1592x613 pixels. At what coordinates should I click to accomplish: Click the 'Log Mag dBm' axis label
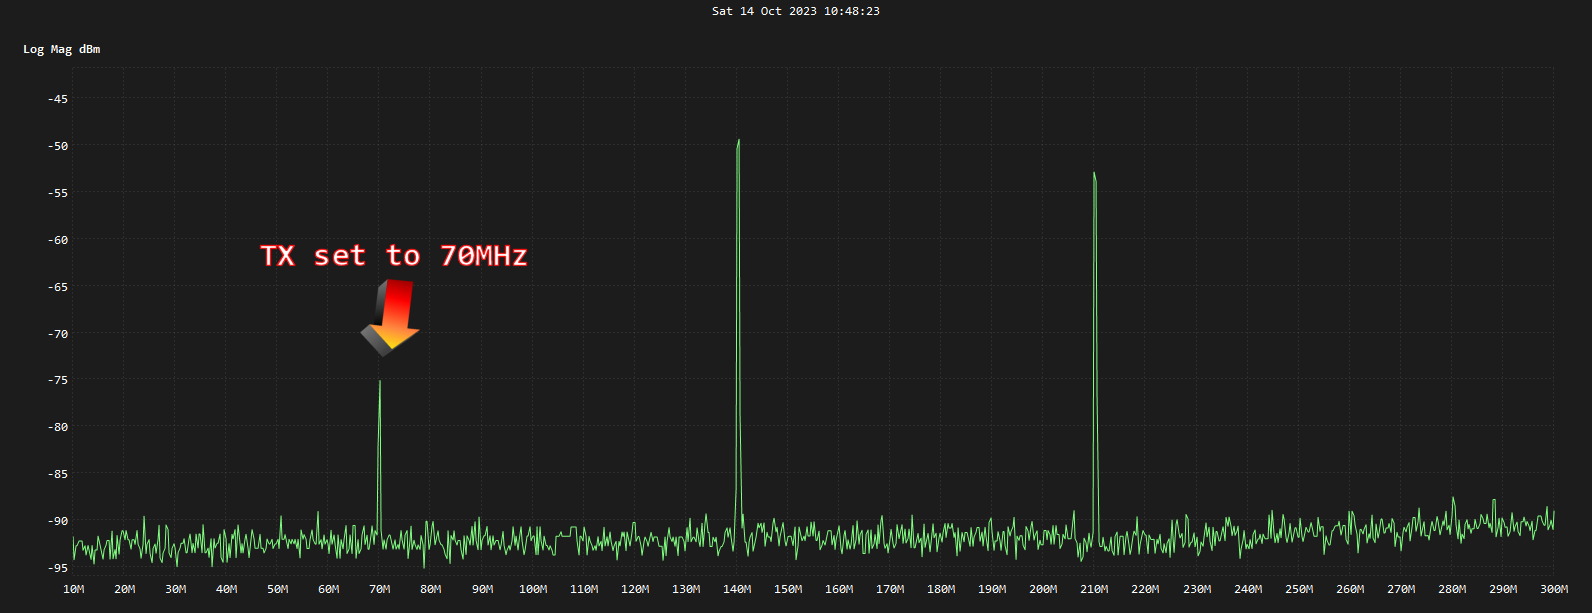62,49
